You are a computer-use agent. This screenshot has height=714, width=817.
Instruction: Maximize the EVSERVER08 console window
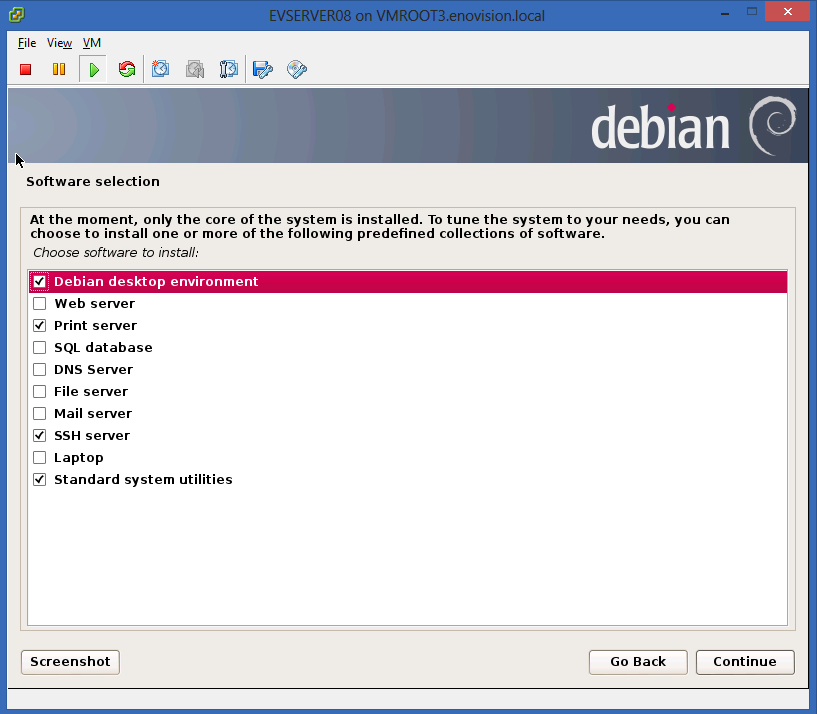[x=752, y=11]
